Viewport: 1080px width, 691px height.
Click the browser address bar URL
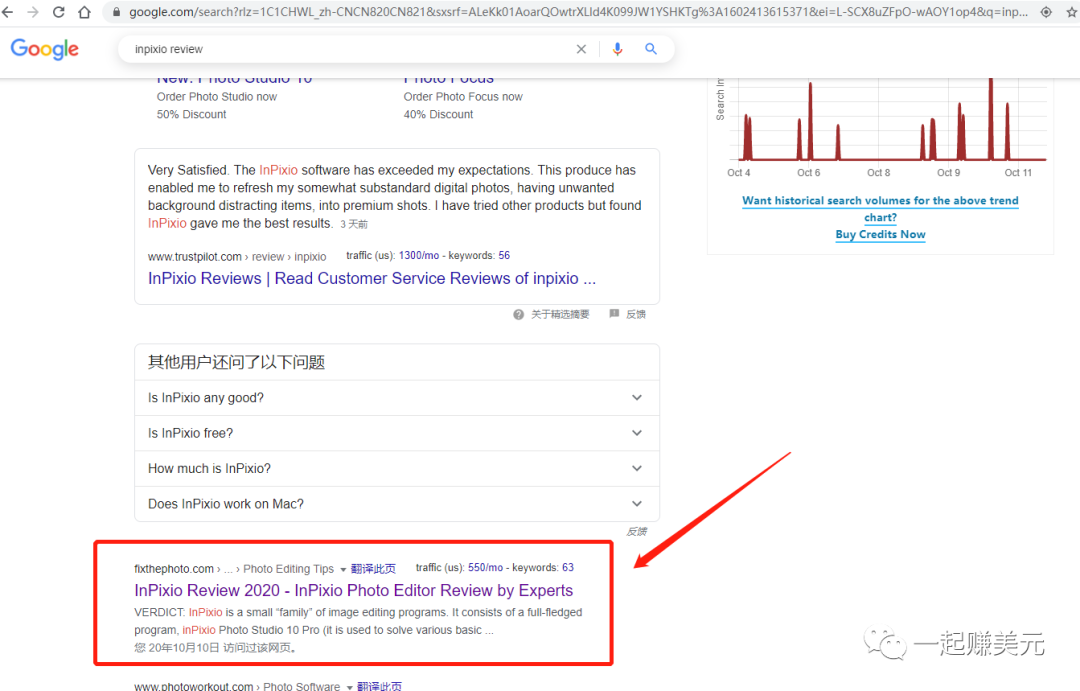(579, 12)
